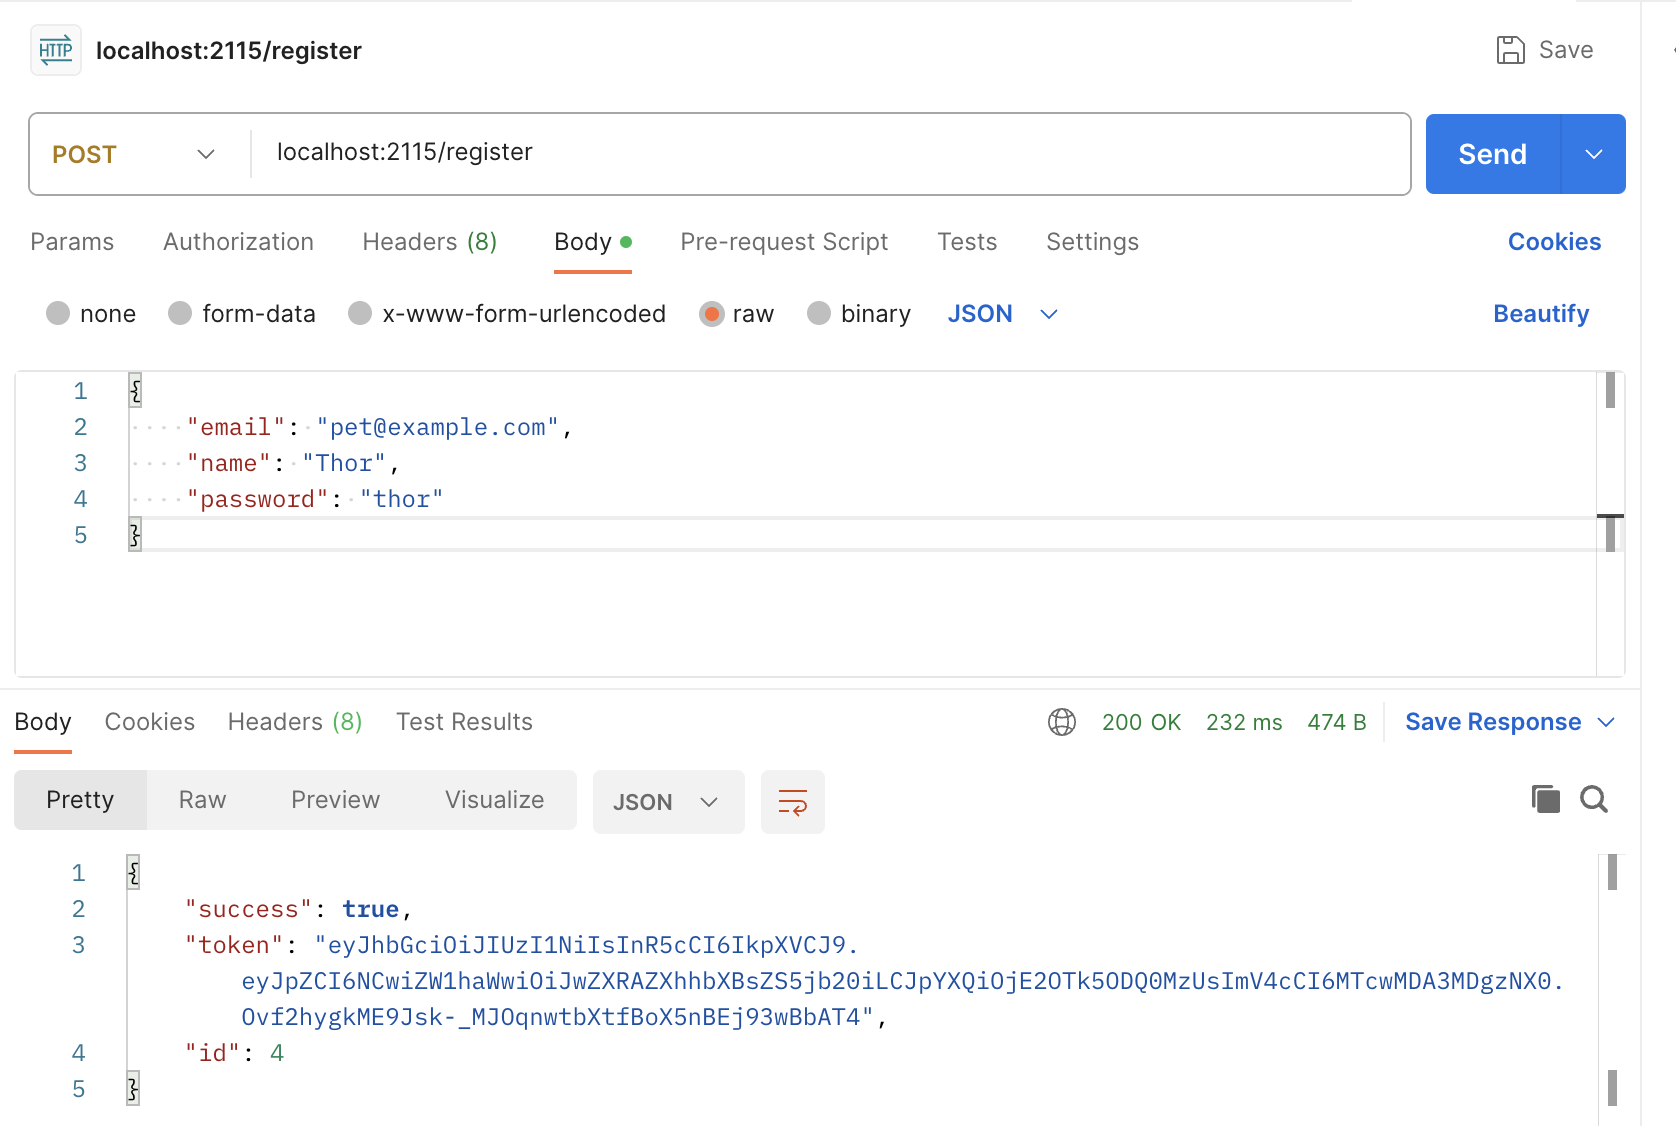Open the request body JSON format dropdown
Screen dimensions: 1676x1126
tap(1002, 314)
